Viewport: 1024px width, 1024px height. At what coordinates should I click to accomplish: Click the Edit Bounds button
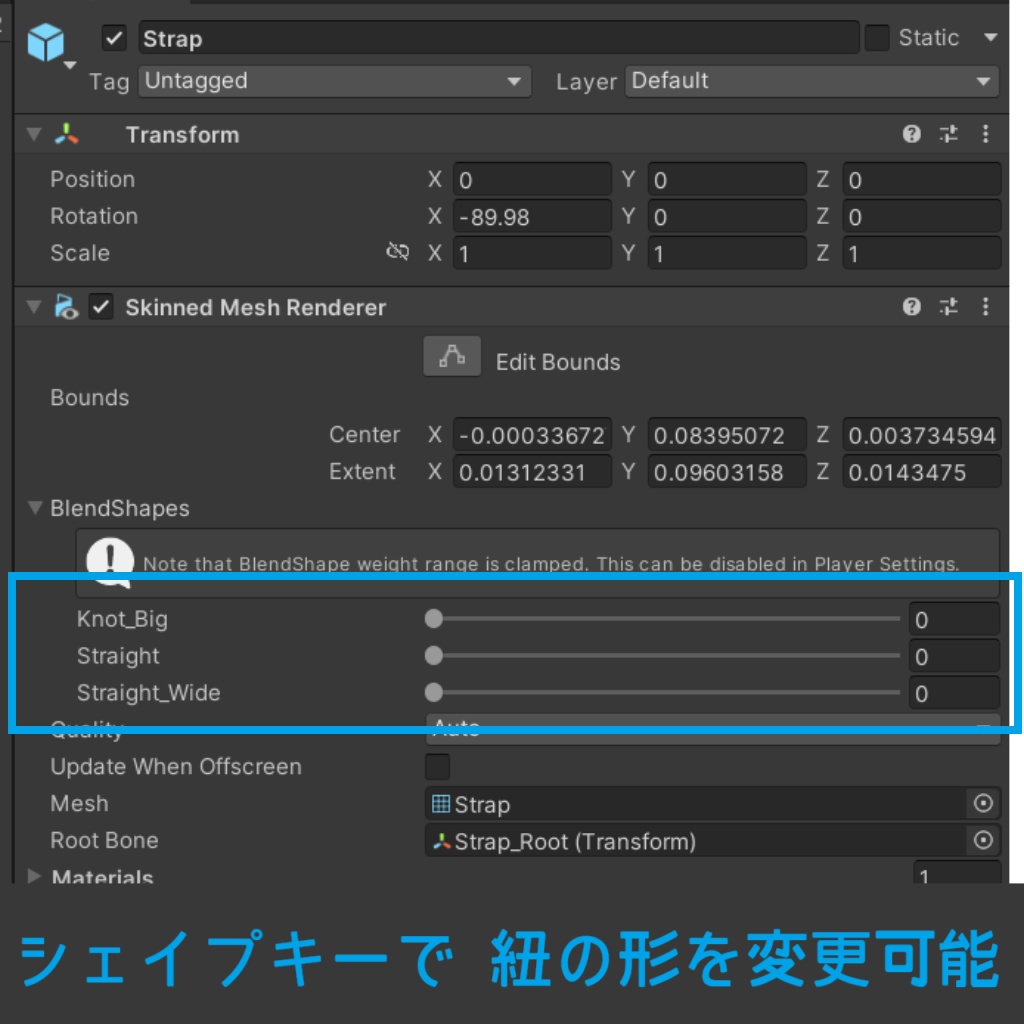pyautogui.click(x=451, y=356)
